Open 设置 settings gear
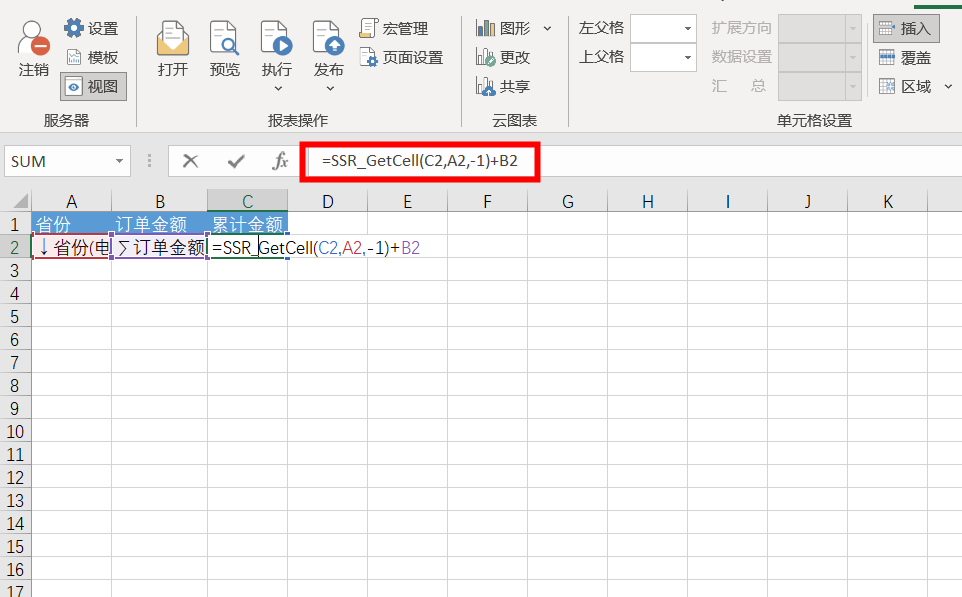962x597 pixels. (91, 28)
